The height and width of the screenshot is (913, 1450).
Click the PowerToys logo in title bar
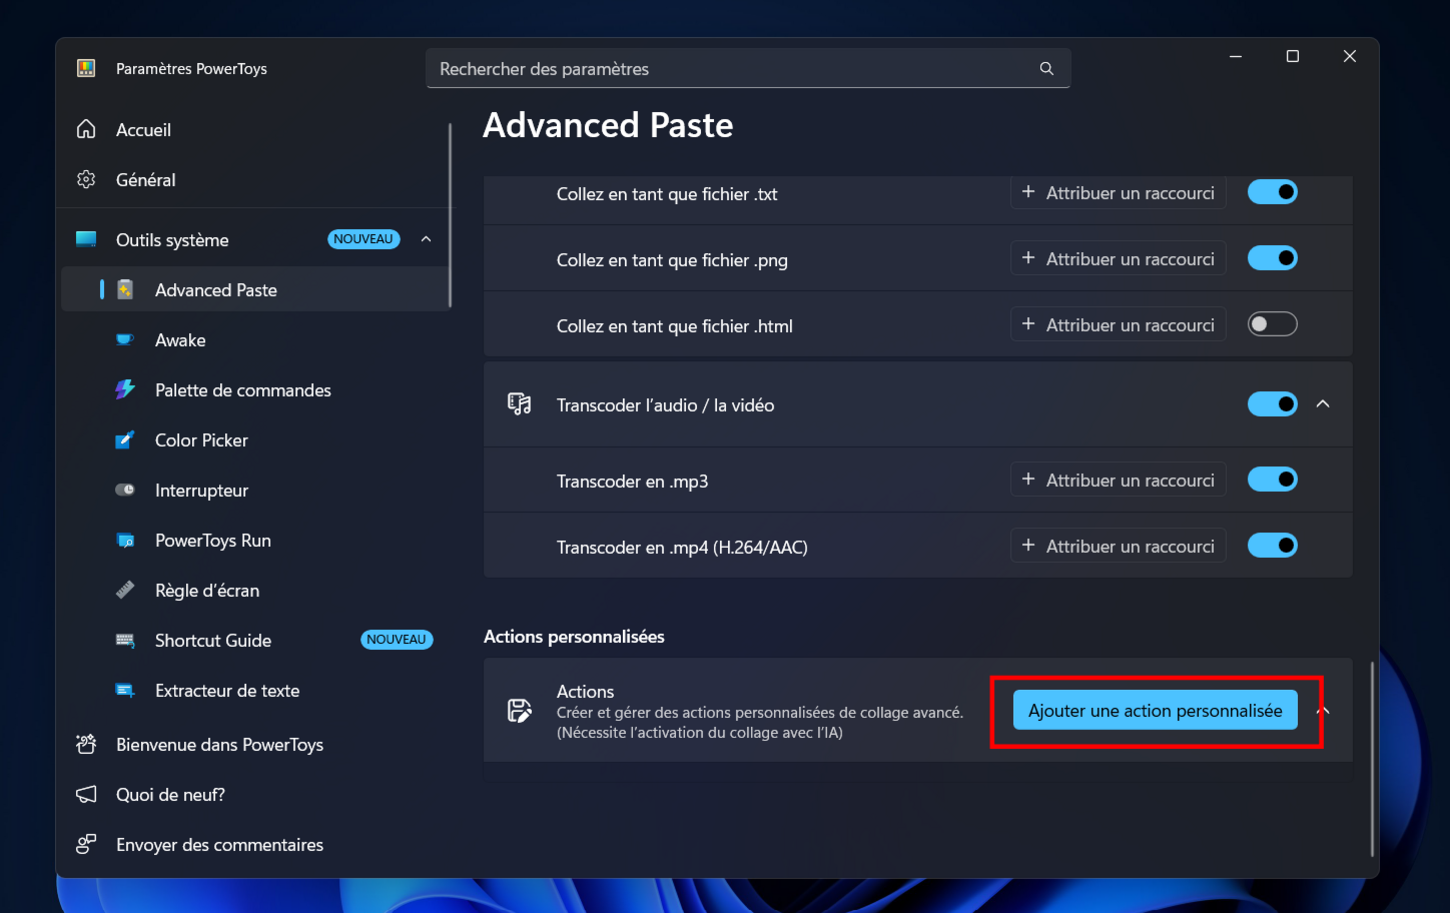point(87,69)
